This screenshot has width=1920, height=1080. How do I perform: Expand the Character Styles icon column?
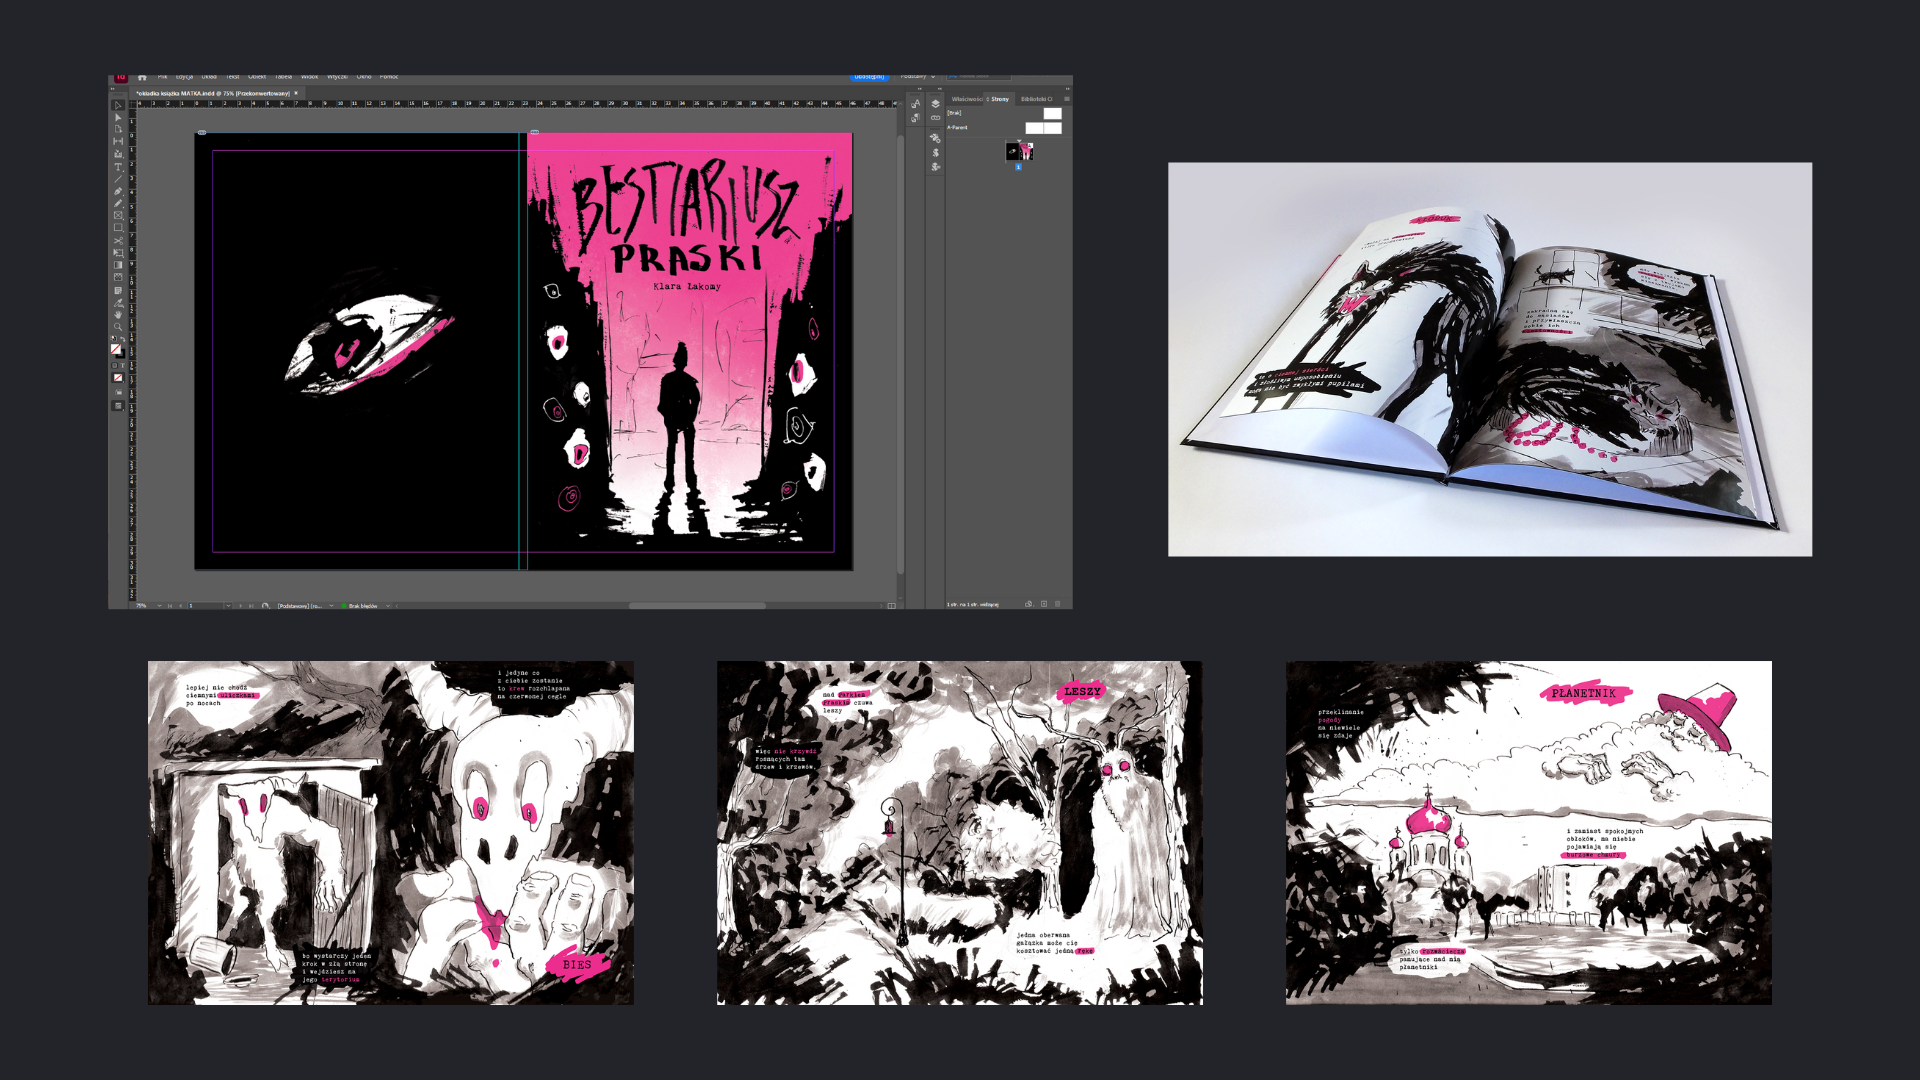tap(919, 89)
